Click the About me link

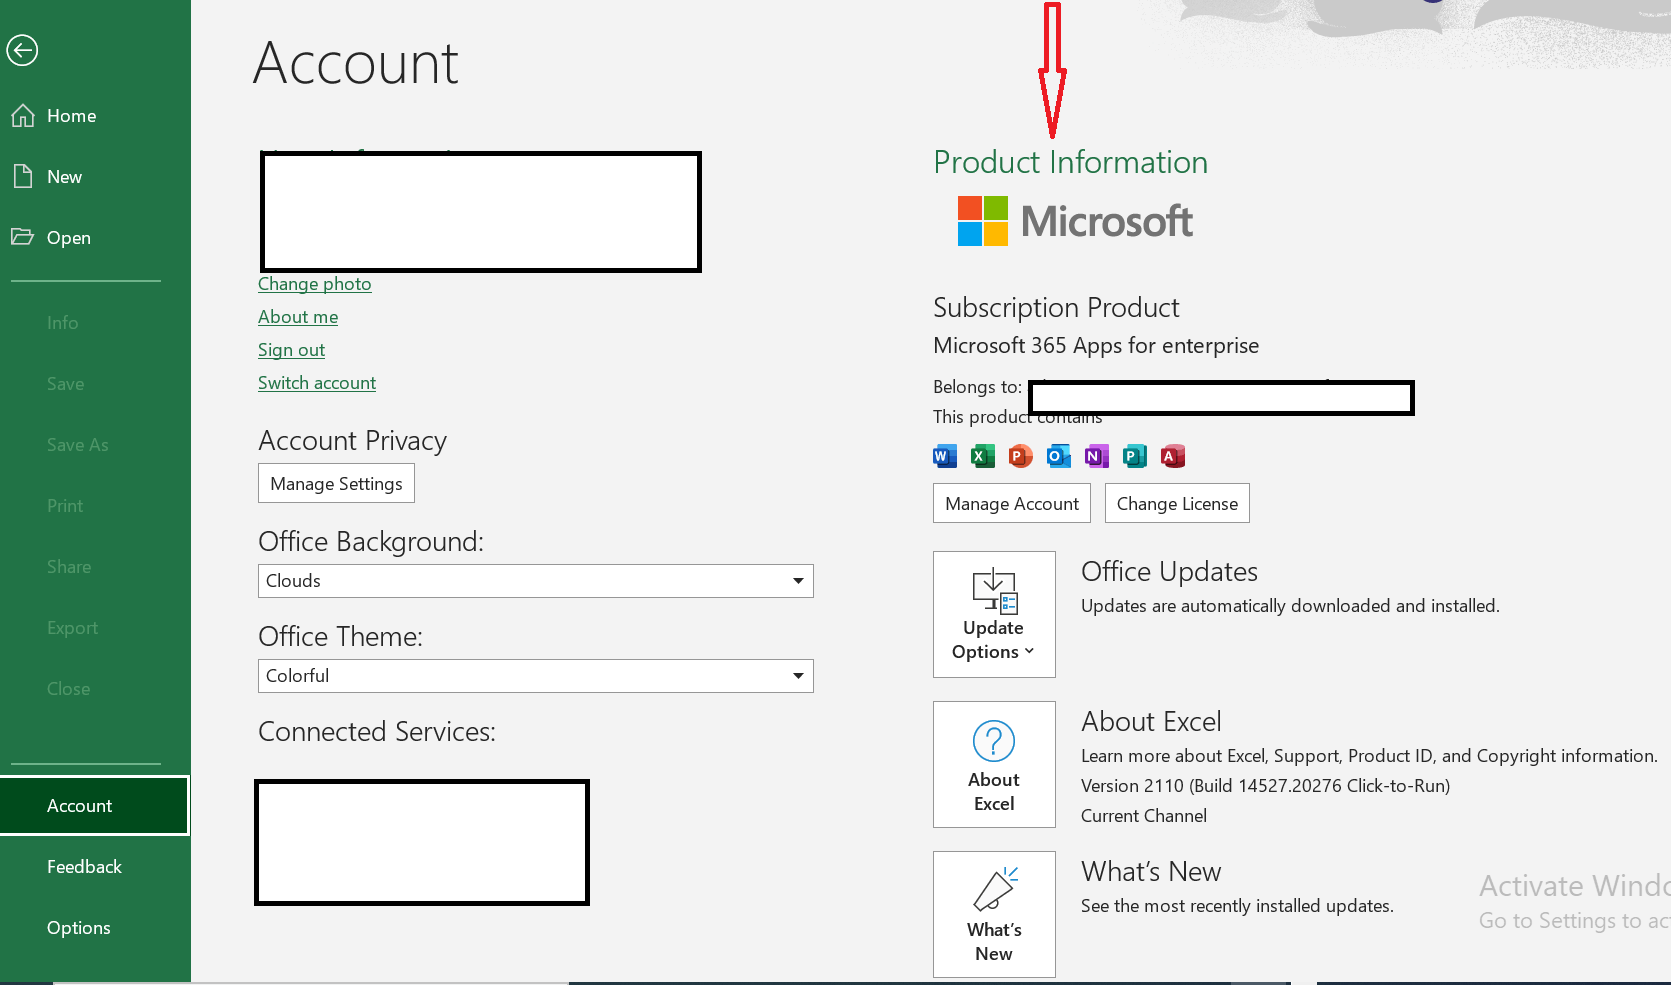point(298,317)
